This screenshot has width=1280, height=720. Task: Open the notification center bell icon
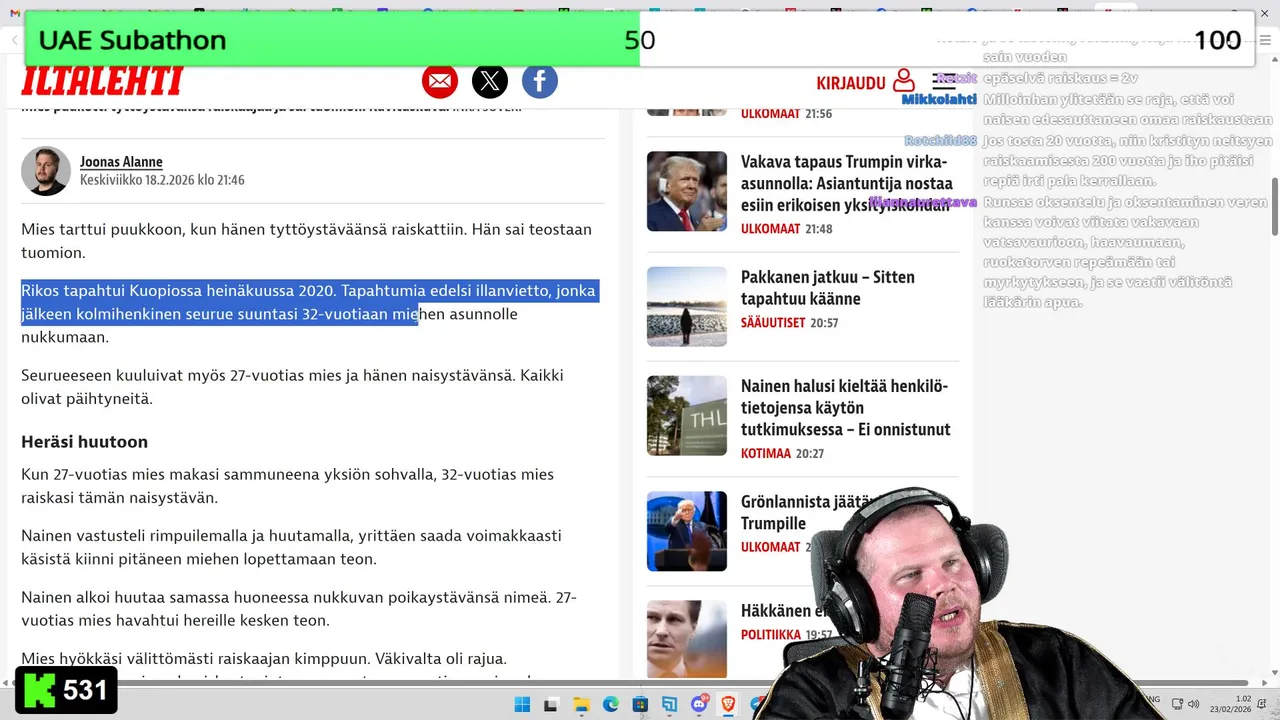(1261, 705)
